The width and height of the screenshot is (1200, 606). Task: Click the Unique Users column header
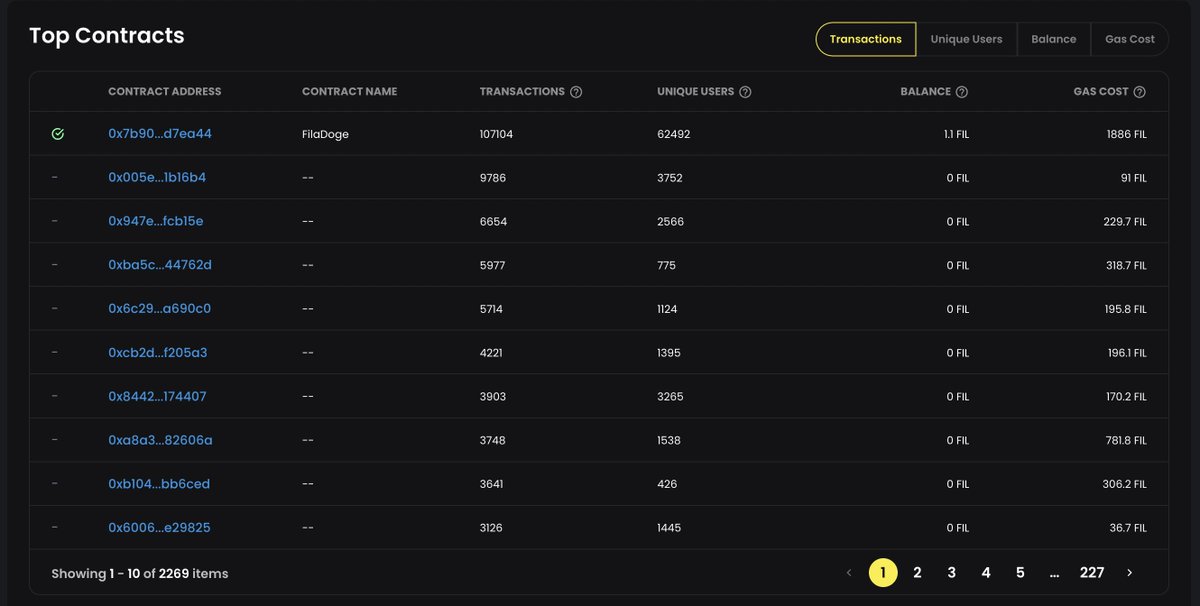[695, 92]
